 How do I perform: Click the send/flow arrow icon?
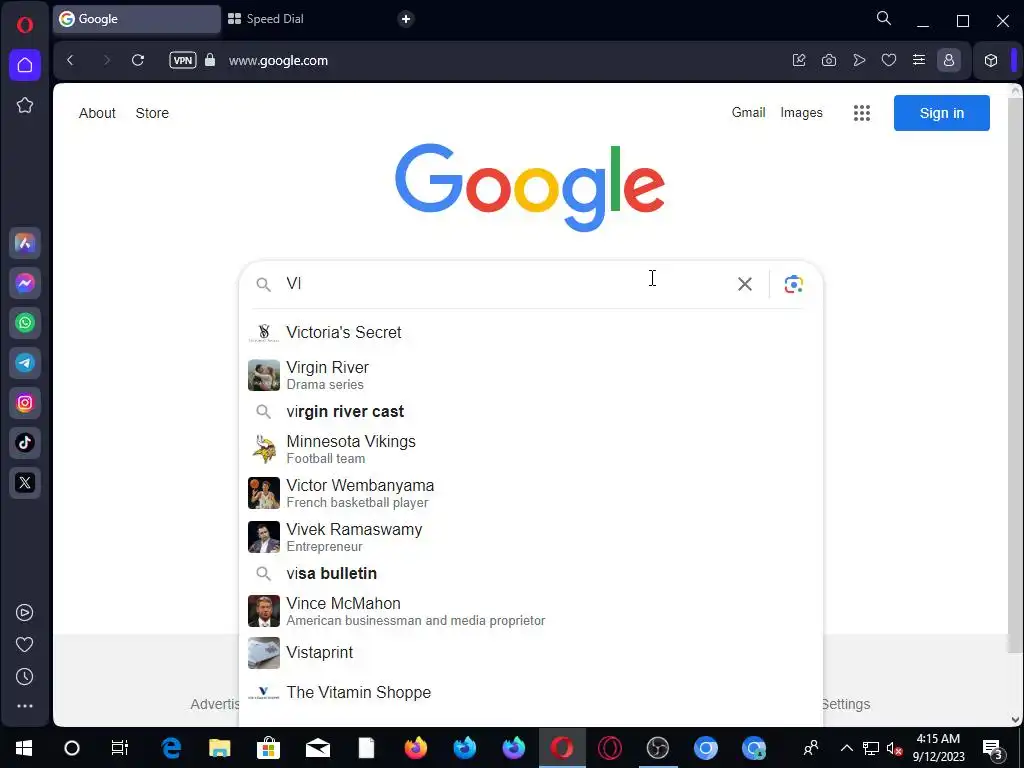(x=859, y=60)
